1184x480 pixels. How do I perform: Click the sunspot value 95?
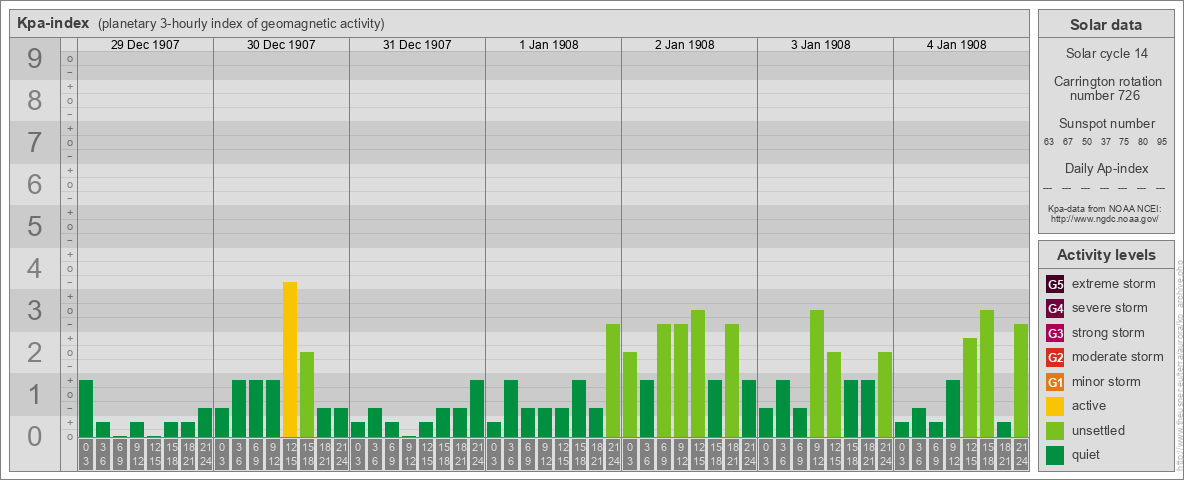coord(1162,142)
